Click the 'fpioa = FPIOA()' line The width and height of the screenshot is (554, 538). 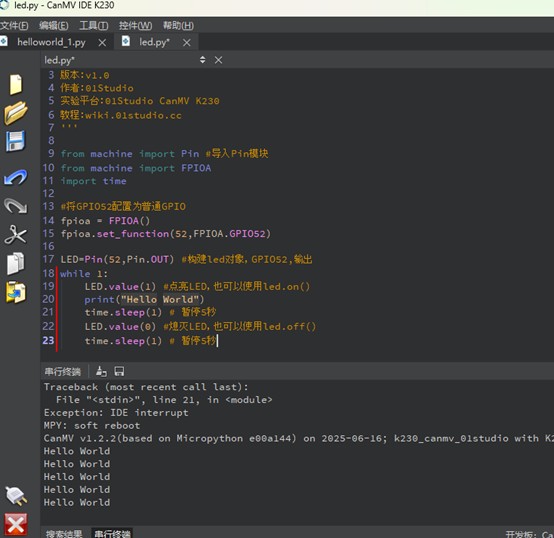pos(105,221)
